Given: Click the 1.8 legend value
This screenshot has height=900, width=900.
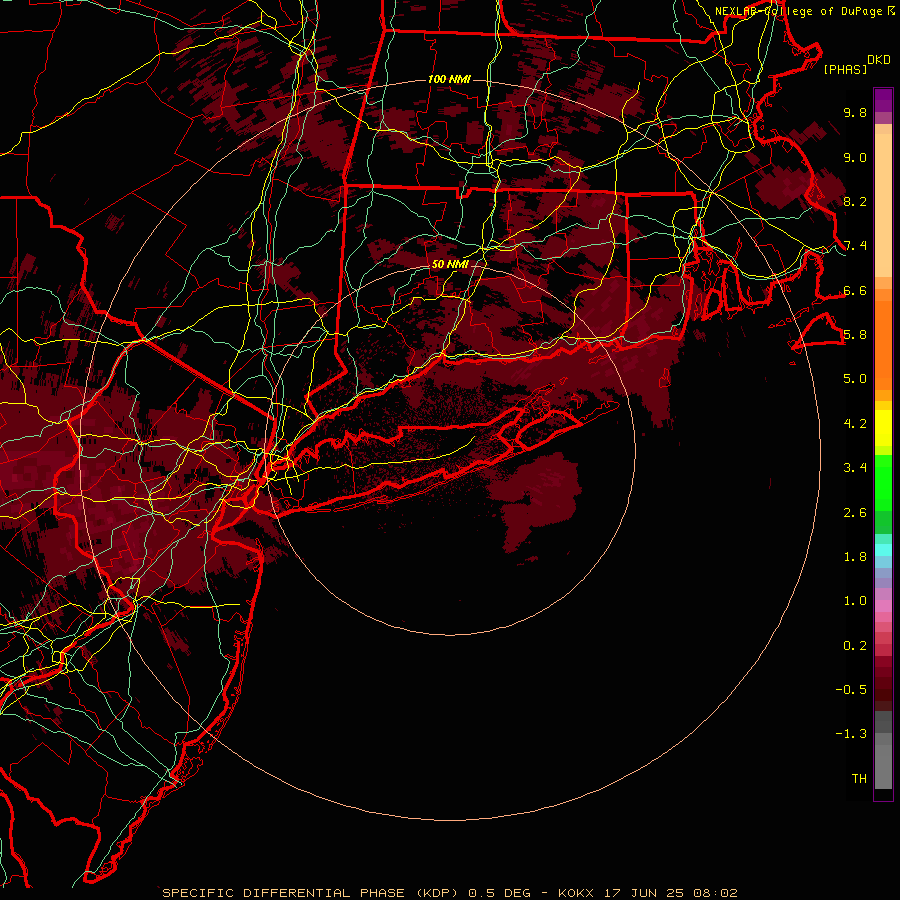Looking at the screenshot, I should [x=855, y=557].
